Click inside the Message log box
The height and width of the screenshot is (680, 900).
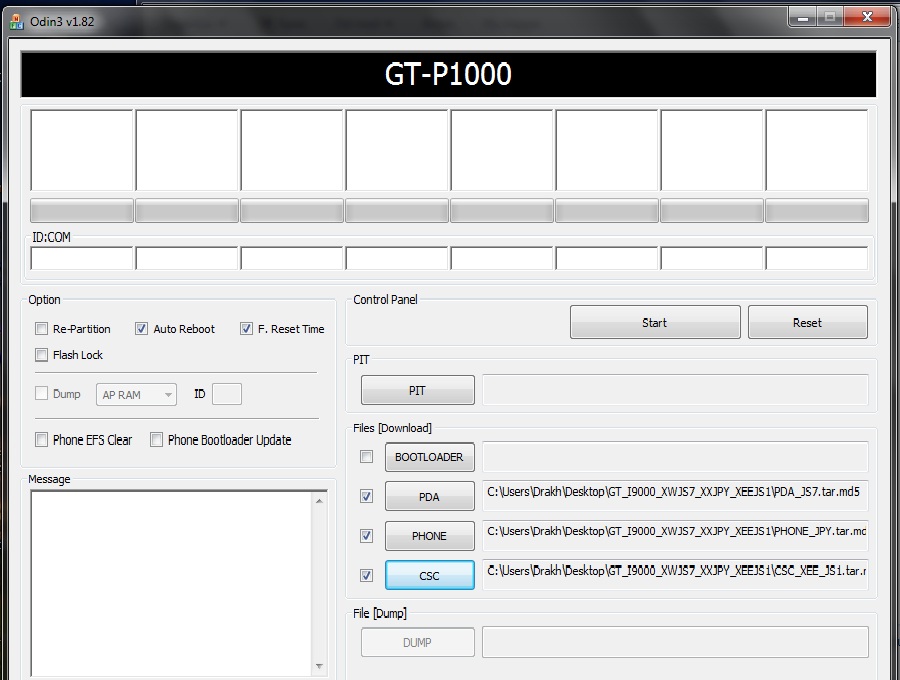tap(171, 584)
